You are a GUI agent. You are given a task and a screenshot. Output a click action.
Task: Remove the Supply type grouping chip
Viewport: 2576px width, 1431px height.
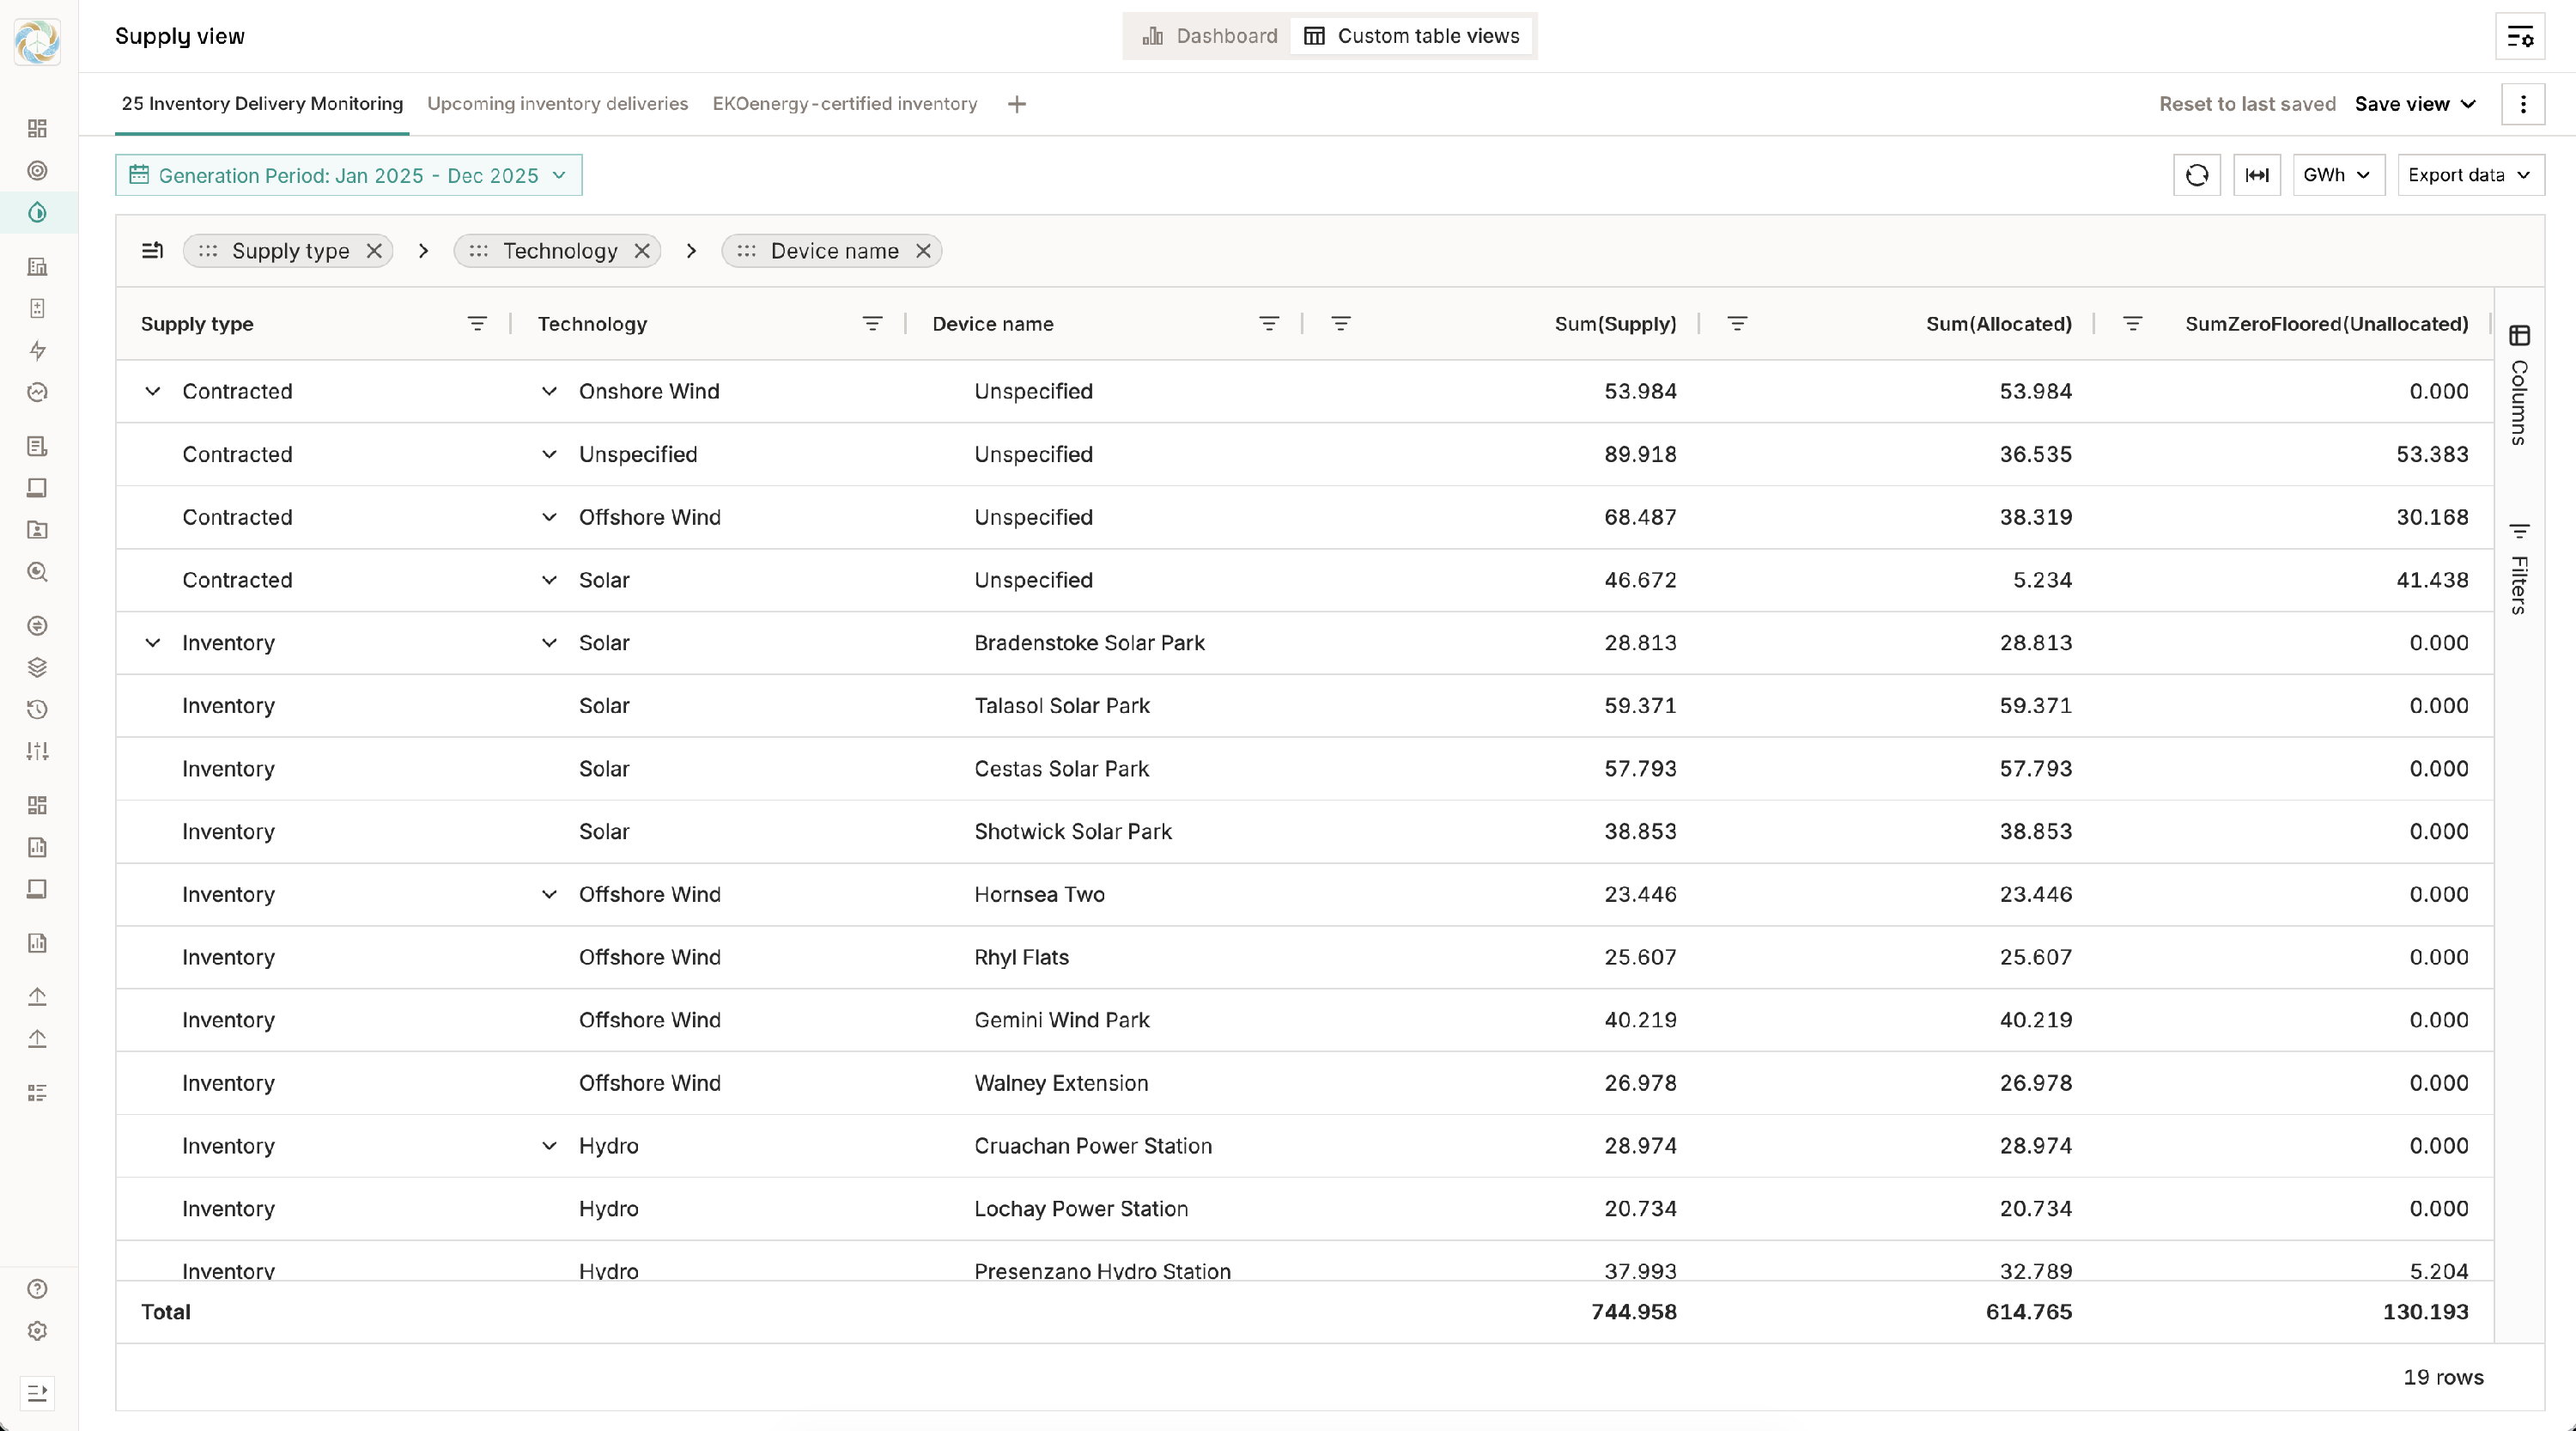pyautogui.click(x=374, y=251)
